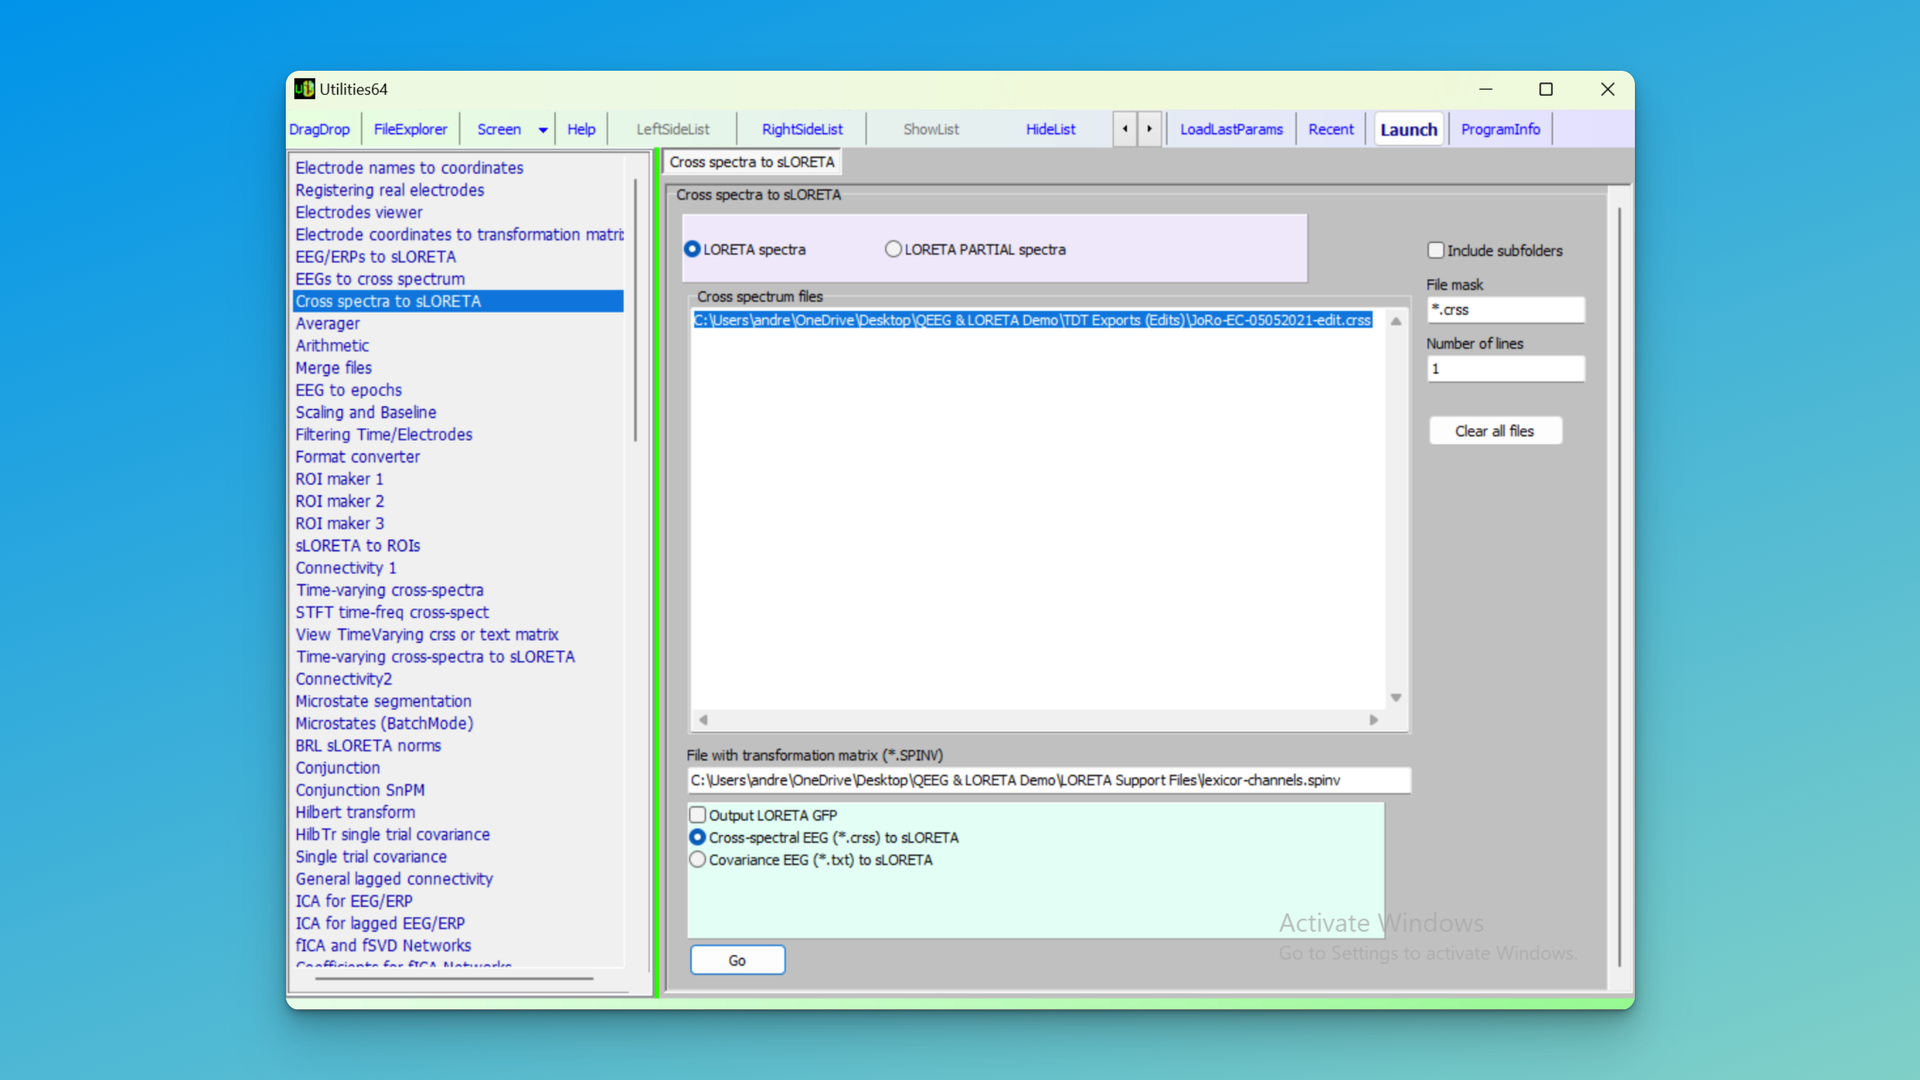Select LORETA PARTIAL spectra option
The image size is (1920, 1080).
(x=893, y=249)
